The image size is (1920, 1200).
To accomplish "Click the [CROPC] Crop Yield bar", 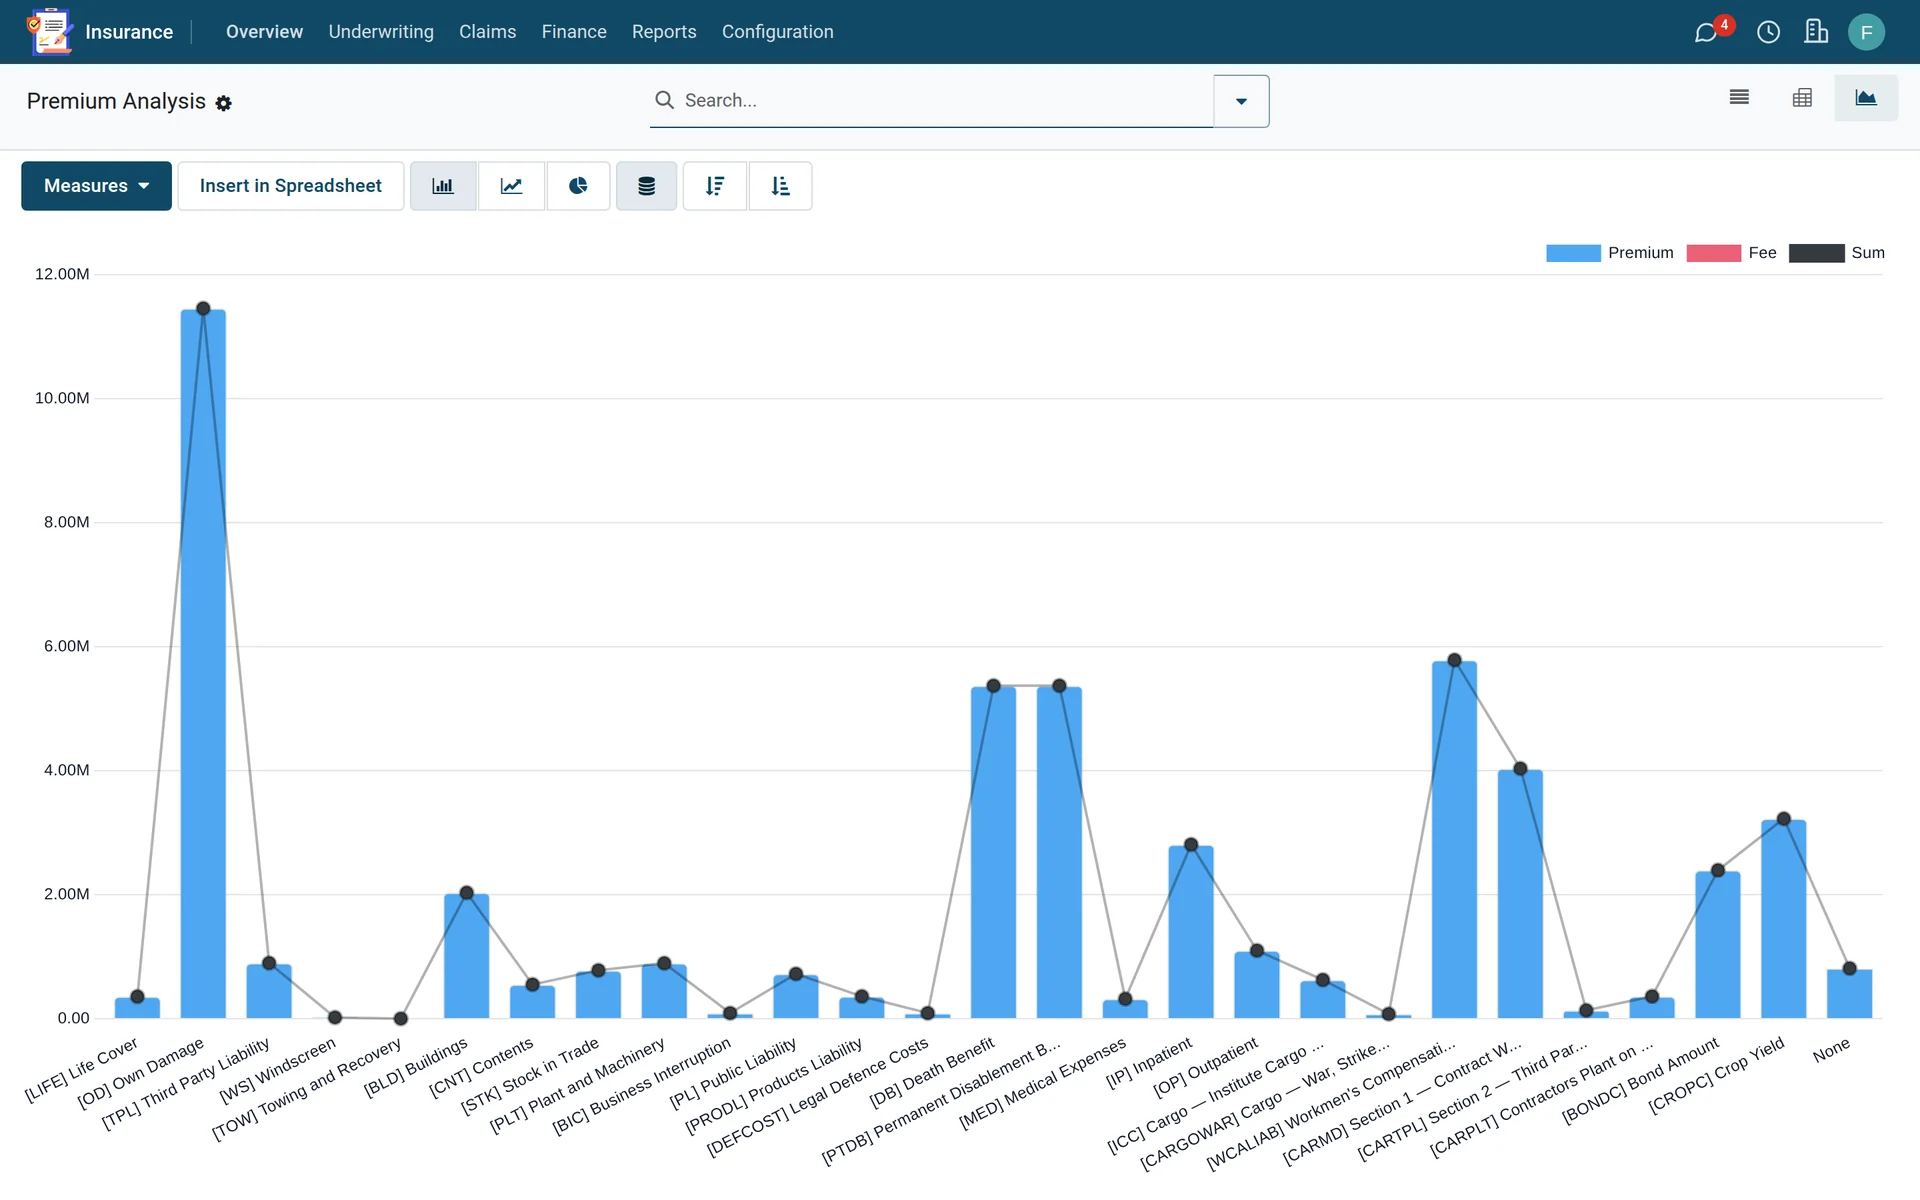I will pos(1783,919).
